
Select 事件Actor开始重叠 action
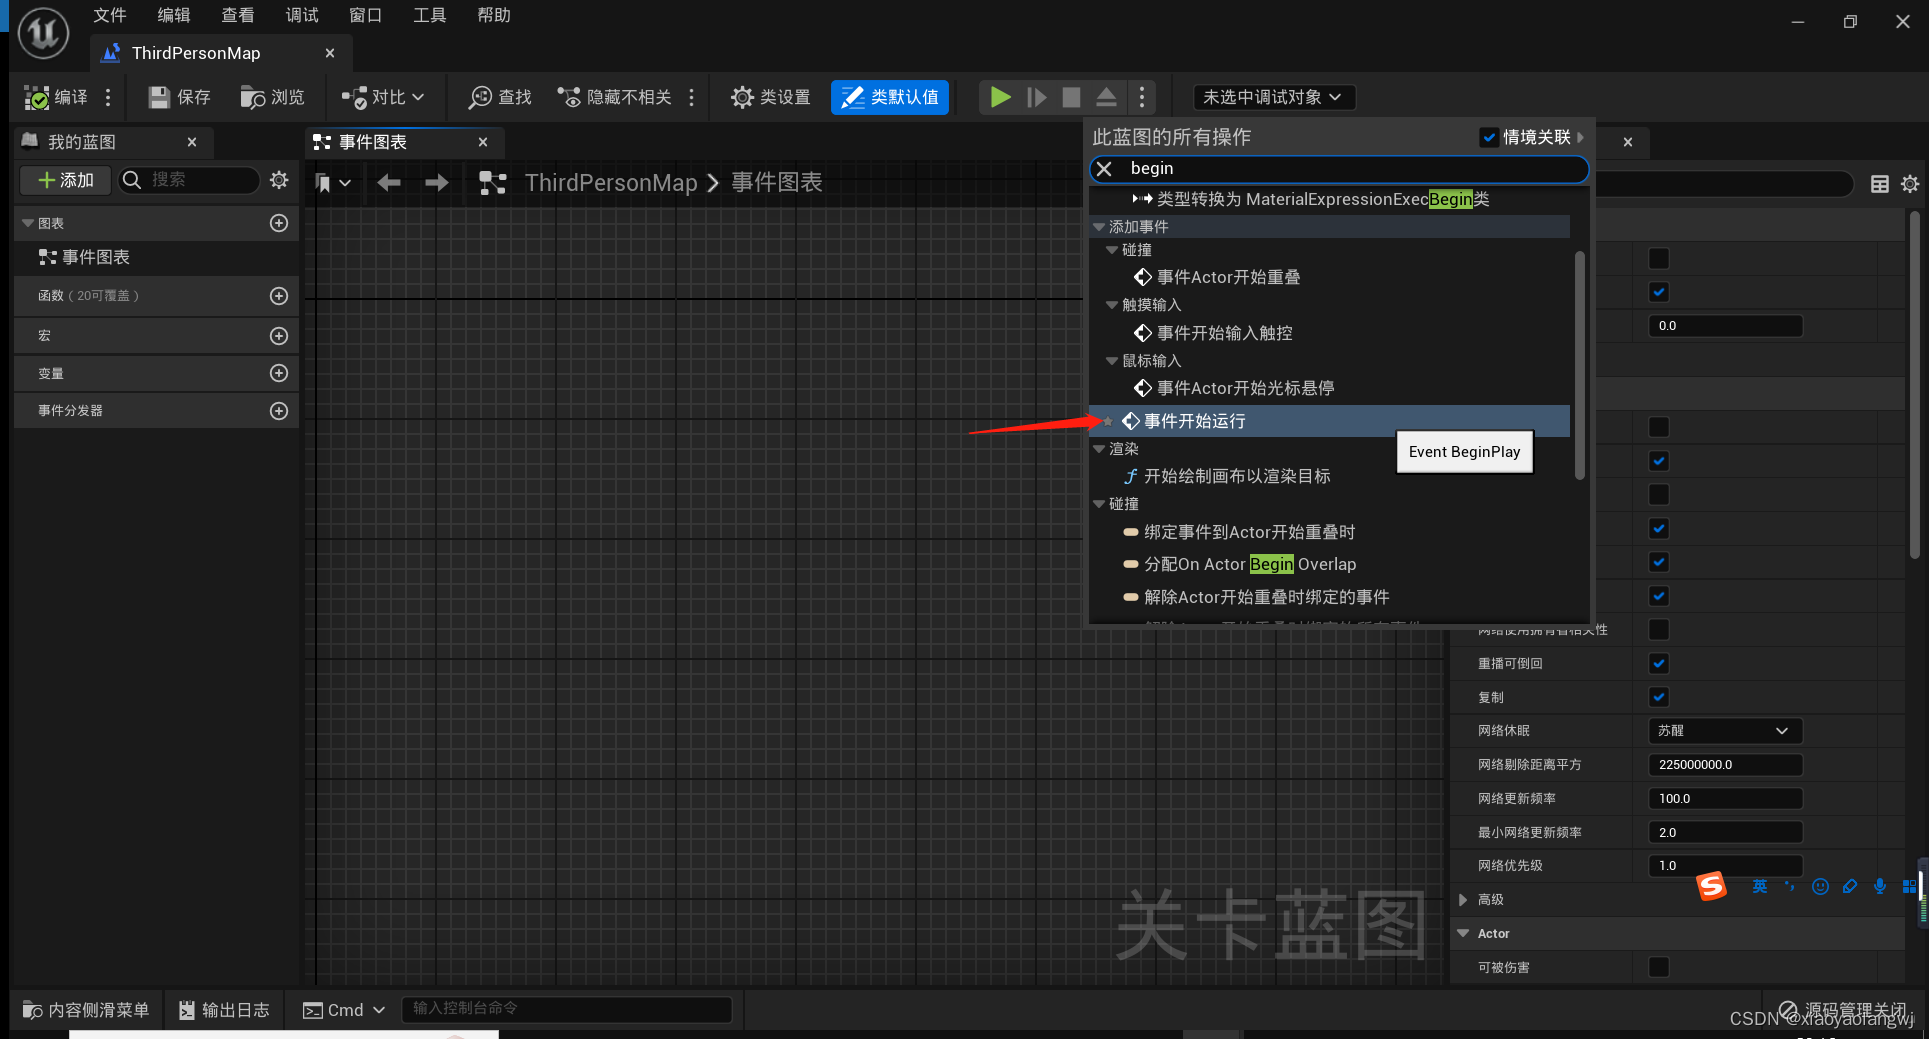(1228, 277)
